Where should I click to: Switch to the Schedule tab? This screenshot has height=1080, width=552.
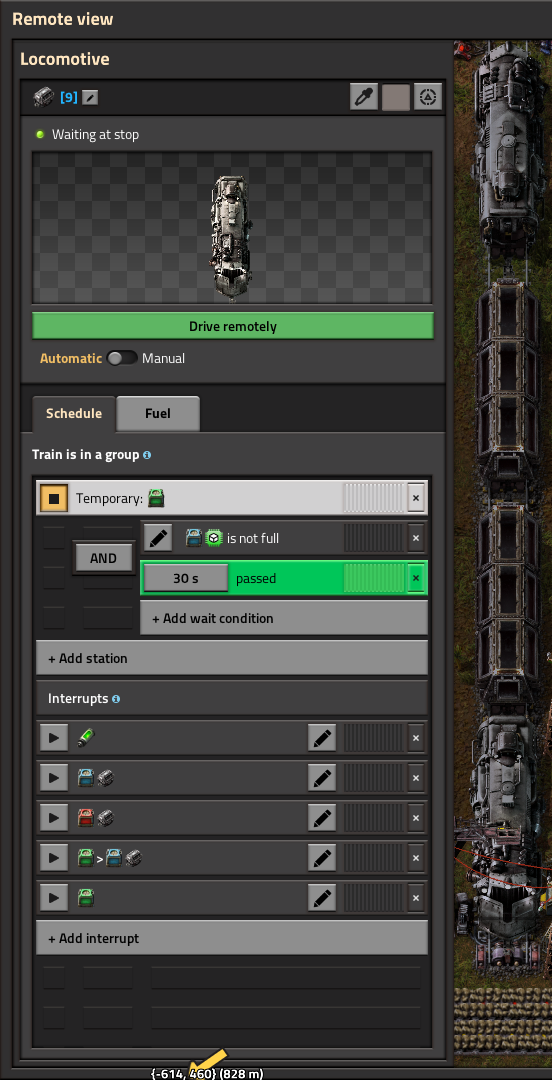[x=74, y=413]
